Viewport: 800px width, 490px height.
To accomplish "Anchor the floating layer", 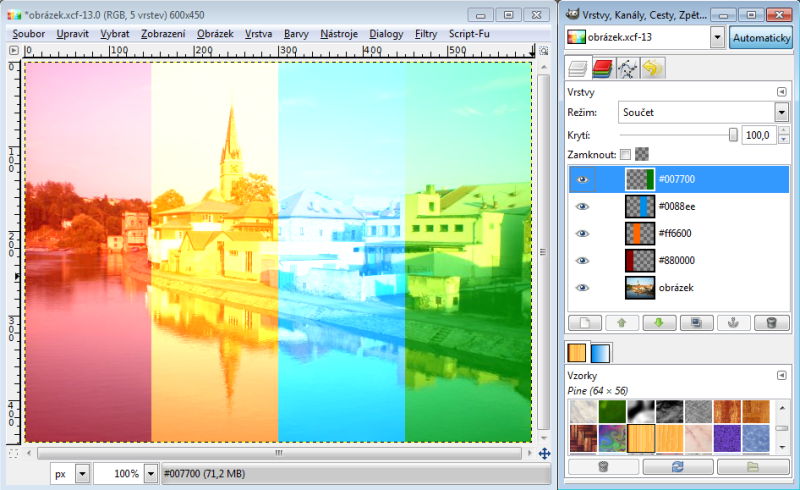I will pyautogui.click(x=734, y=323).
